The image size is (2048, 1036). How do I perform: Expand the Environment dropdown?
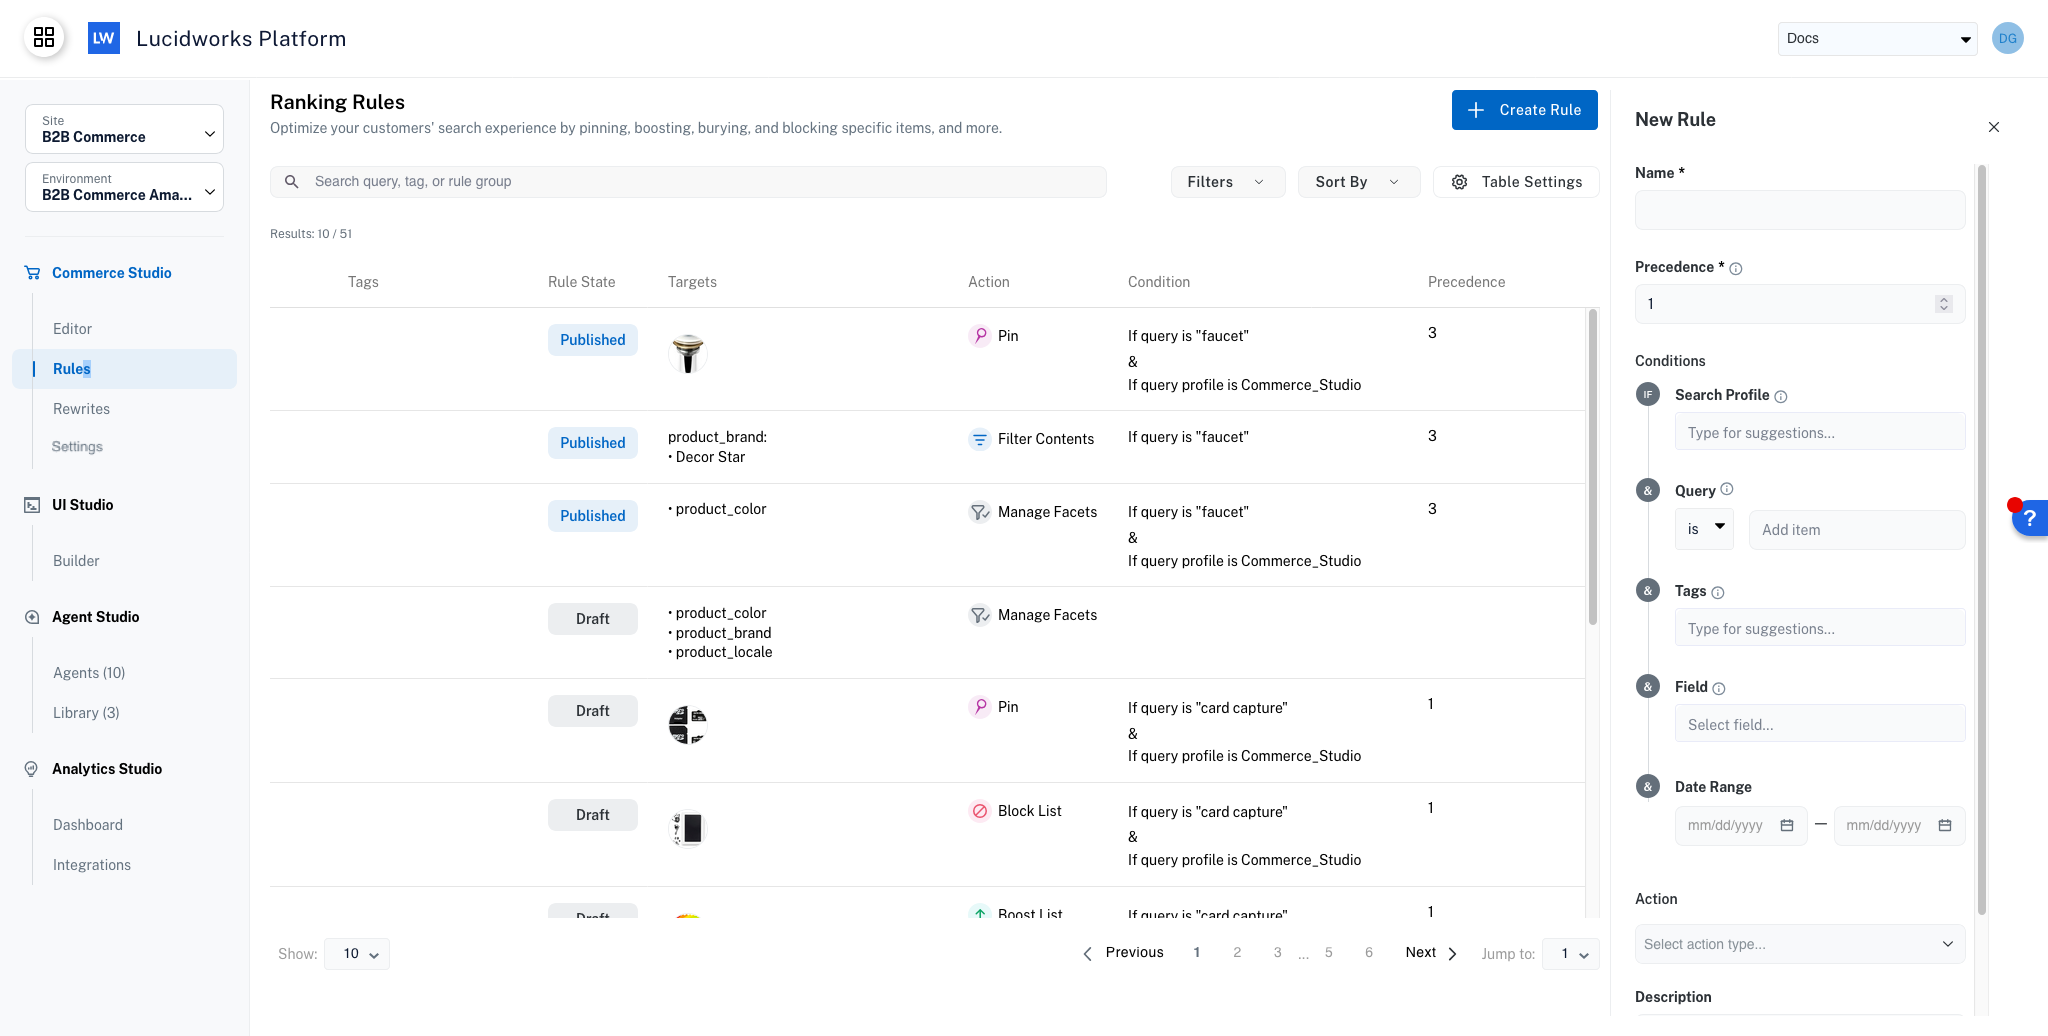click(124, 187)
